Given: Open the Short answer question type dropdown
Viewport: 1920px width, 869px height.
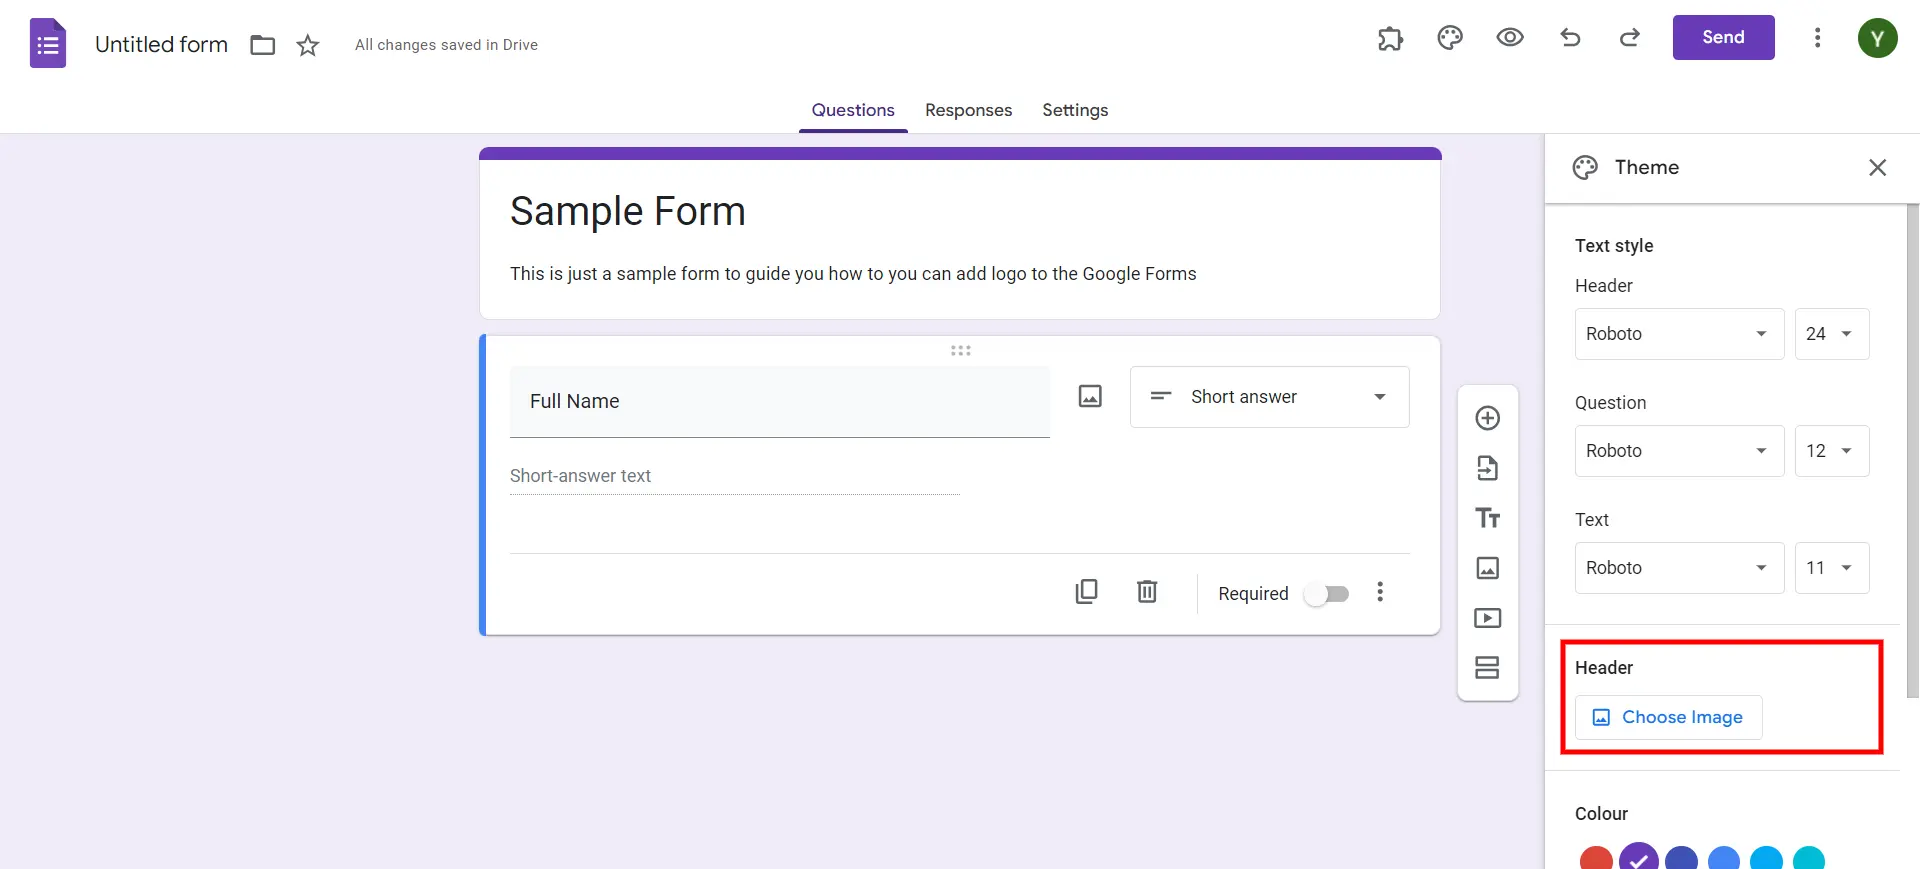Looking at the screenshot, I should [x=1270, y=397].
